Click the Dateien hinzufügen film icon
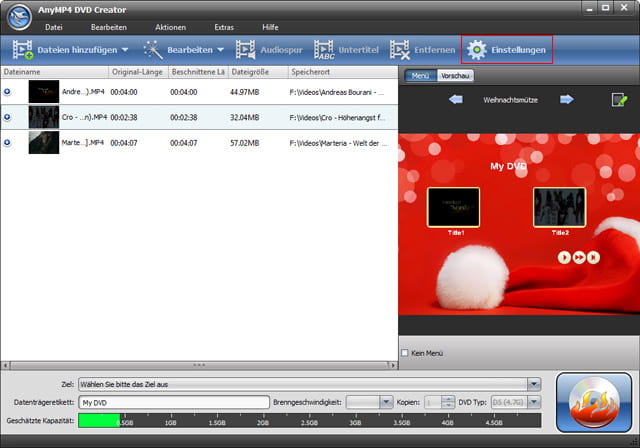640x448 pixels. click(22, 50)
